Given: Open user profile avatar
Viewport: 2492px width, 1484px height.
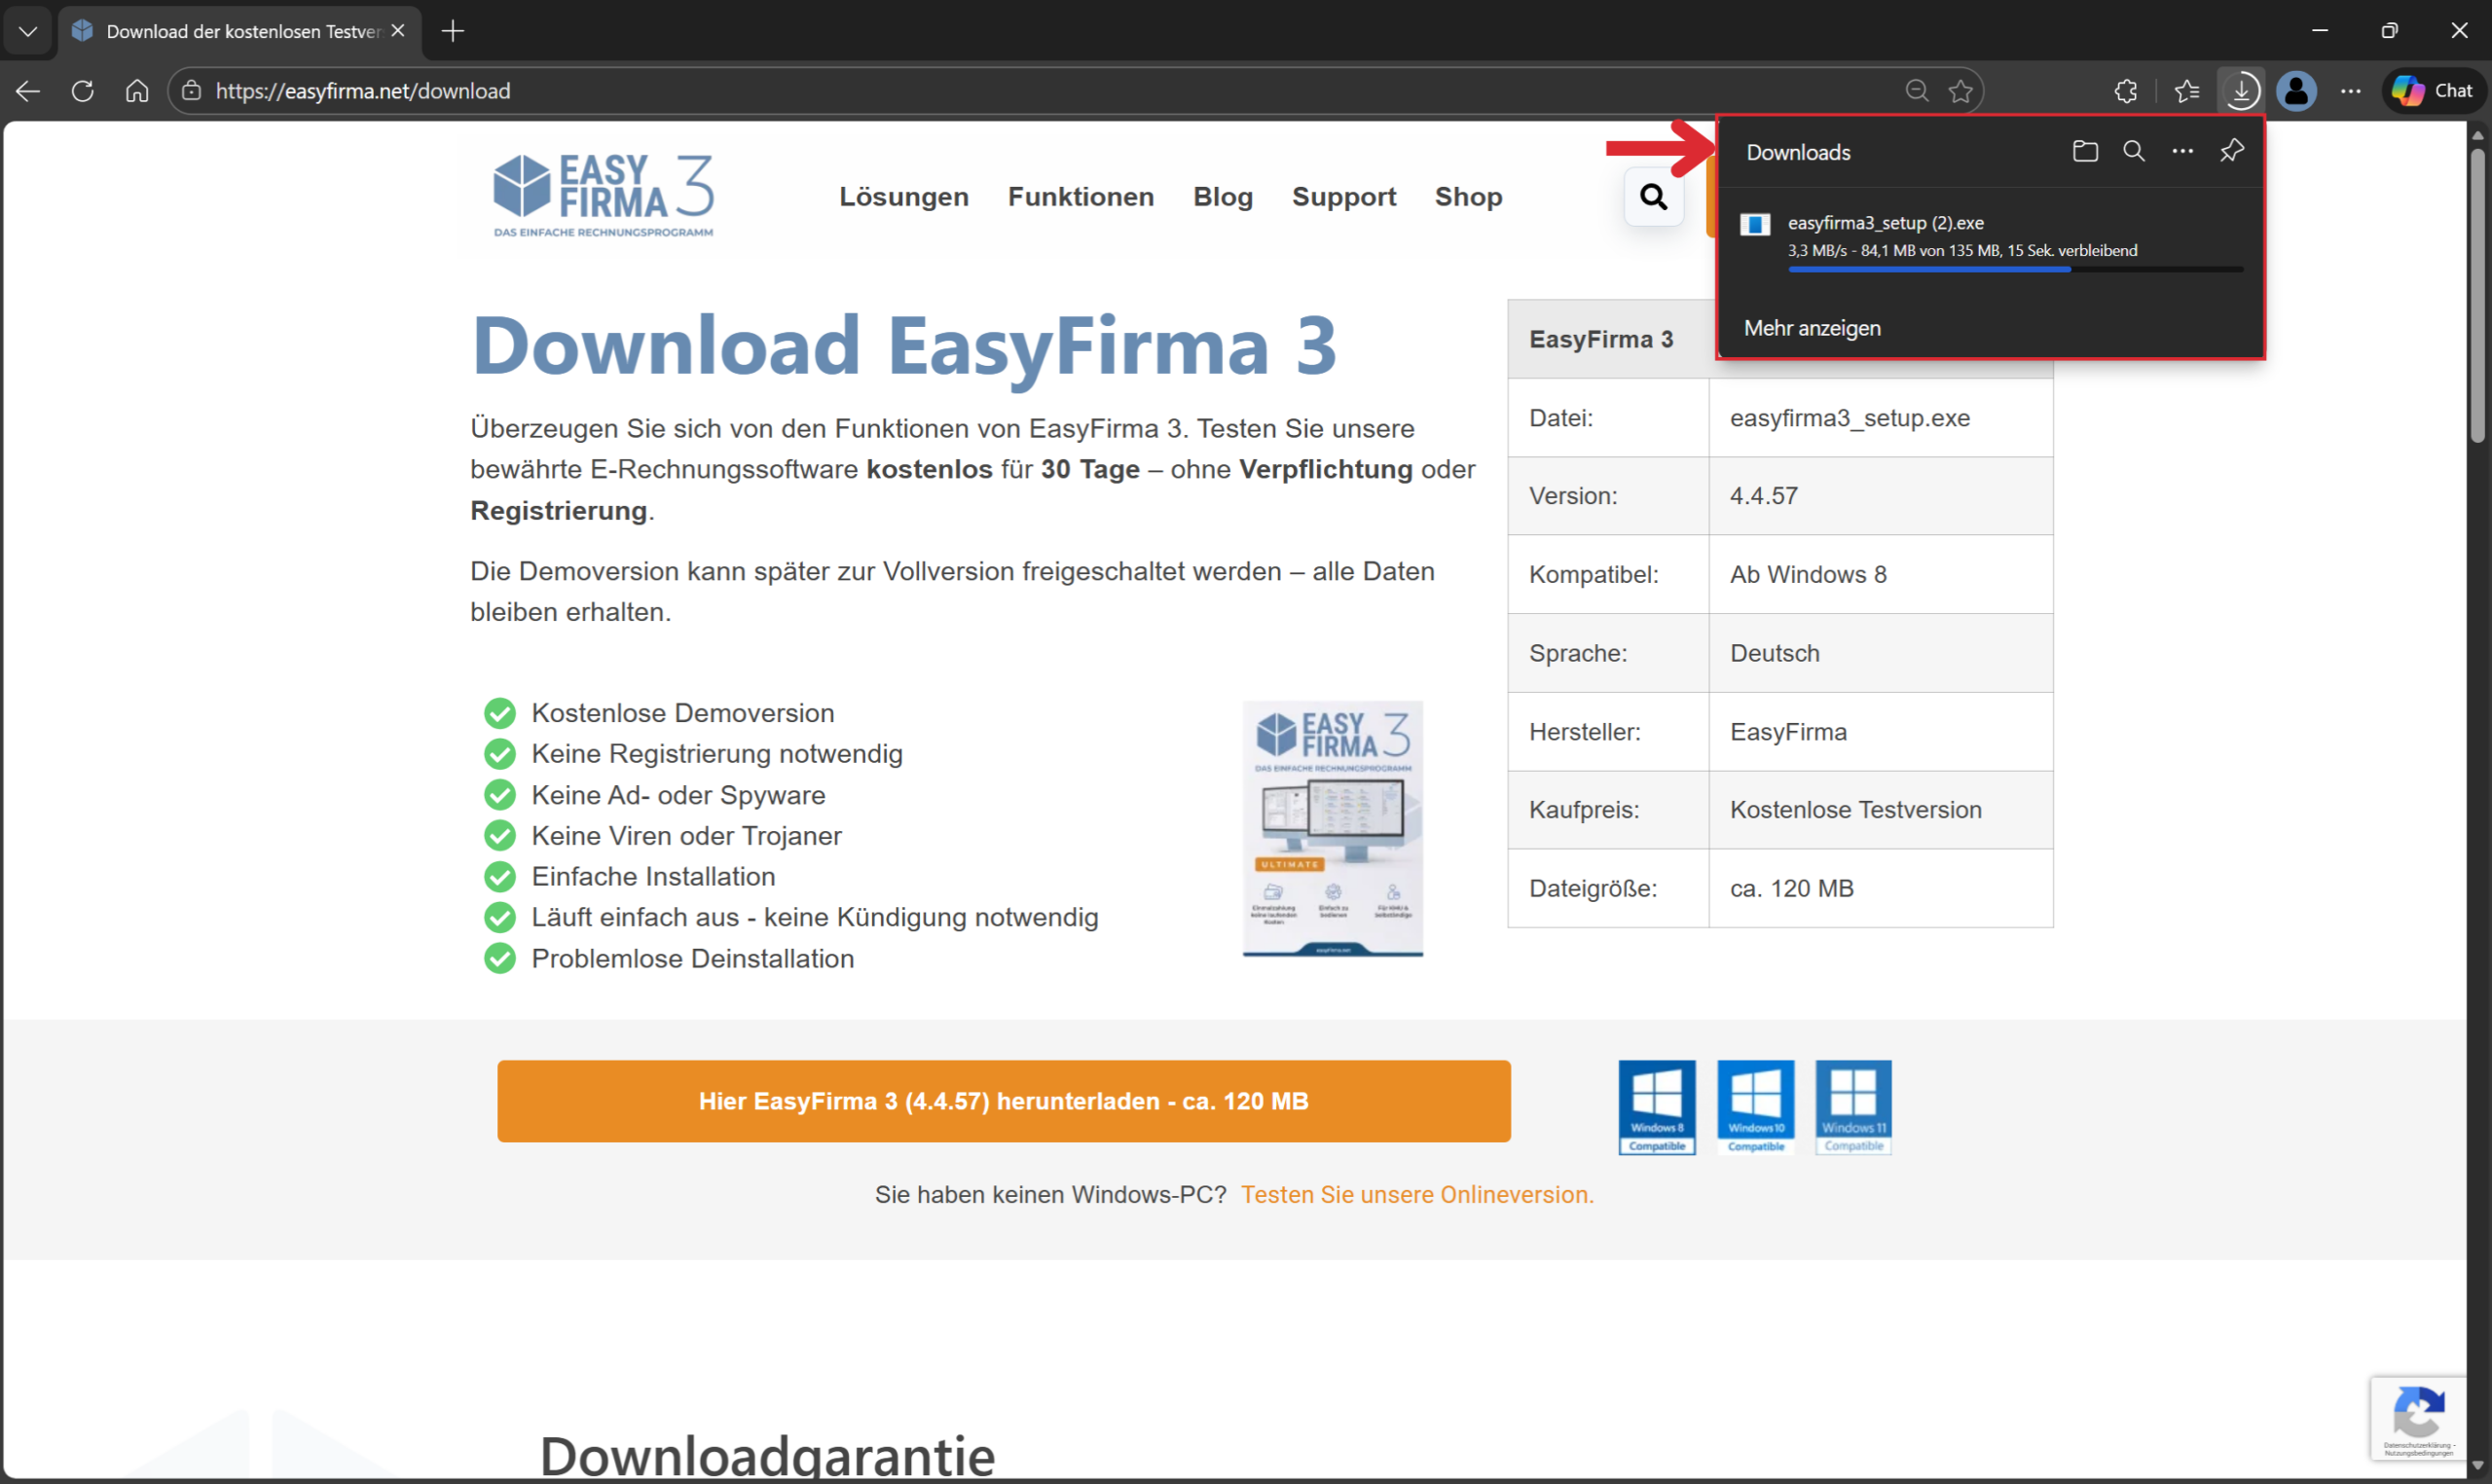Looking at the screenshot, I should click(x=2296, y=91).
